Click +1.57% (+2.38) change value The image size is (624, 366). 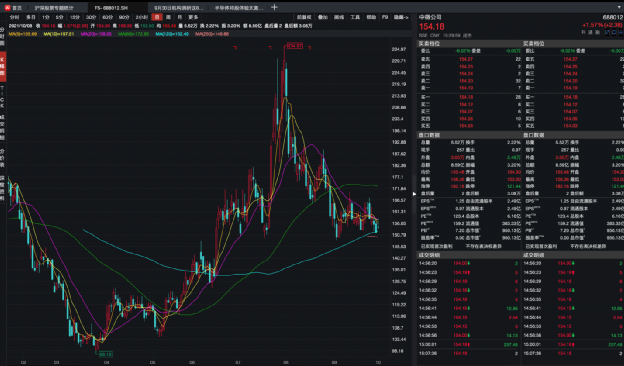(603, 25)
